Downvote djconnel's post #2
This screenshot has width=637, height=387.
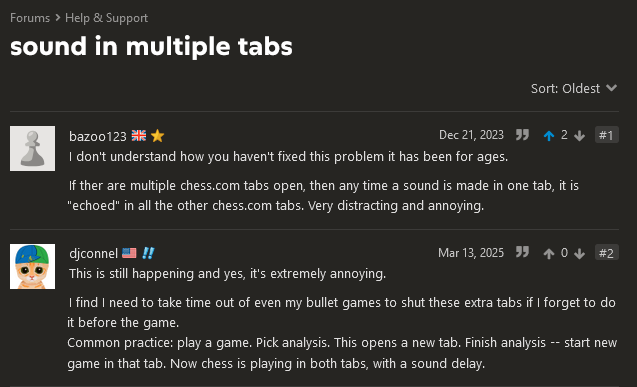(580, 253)
